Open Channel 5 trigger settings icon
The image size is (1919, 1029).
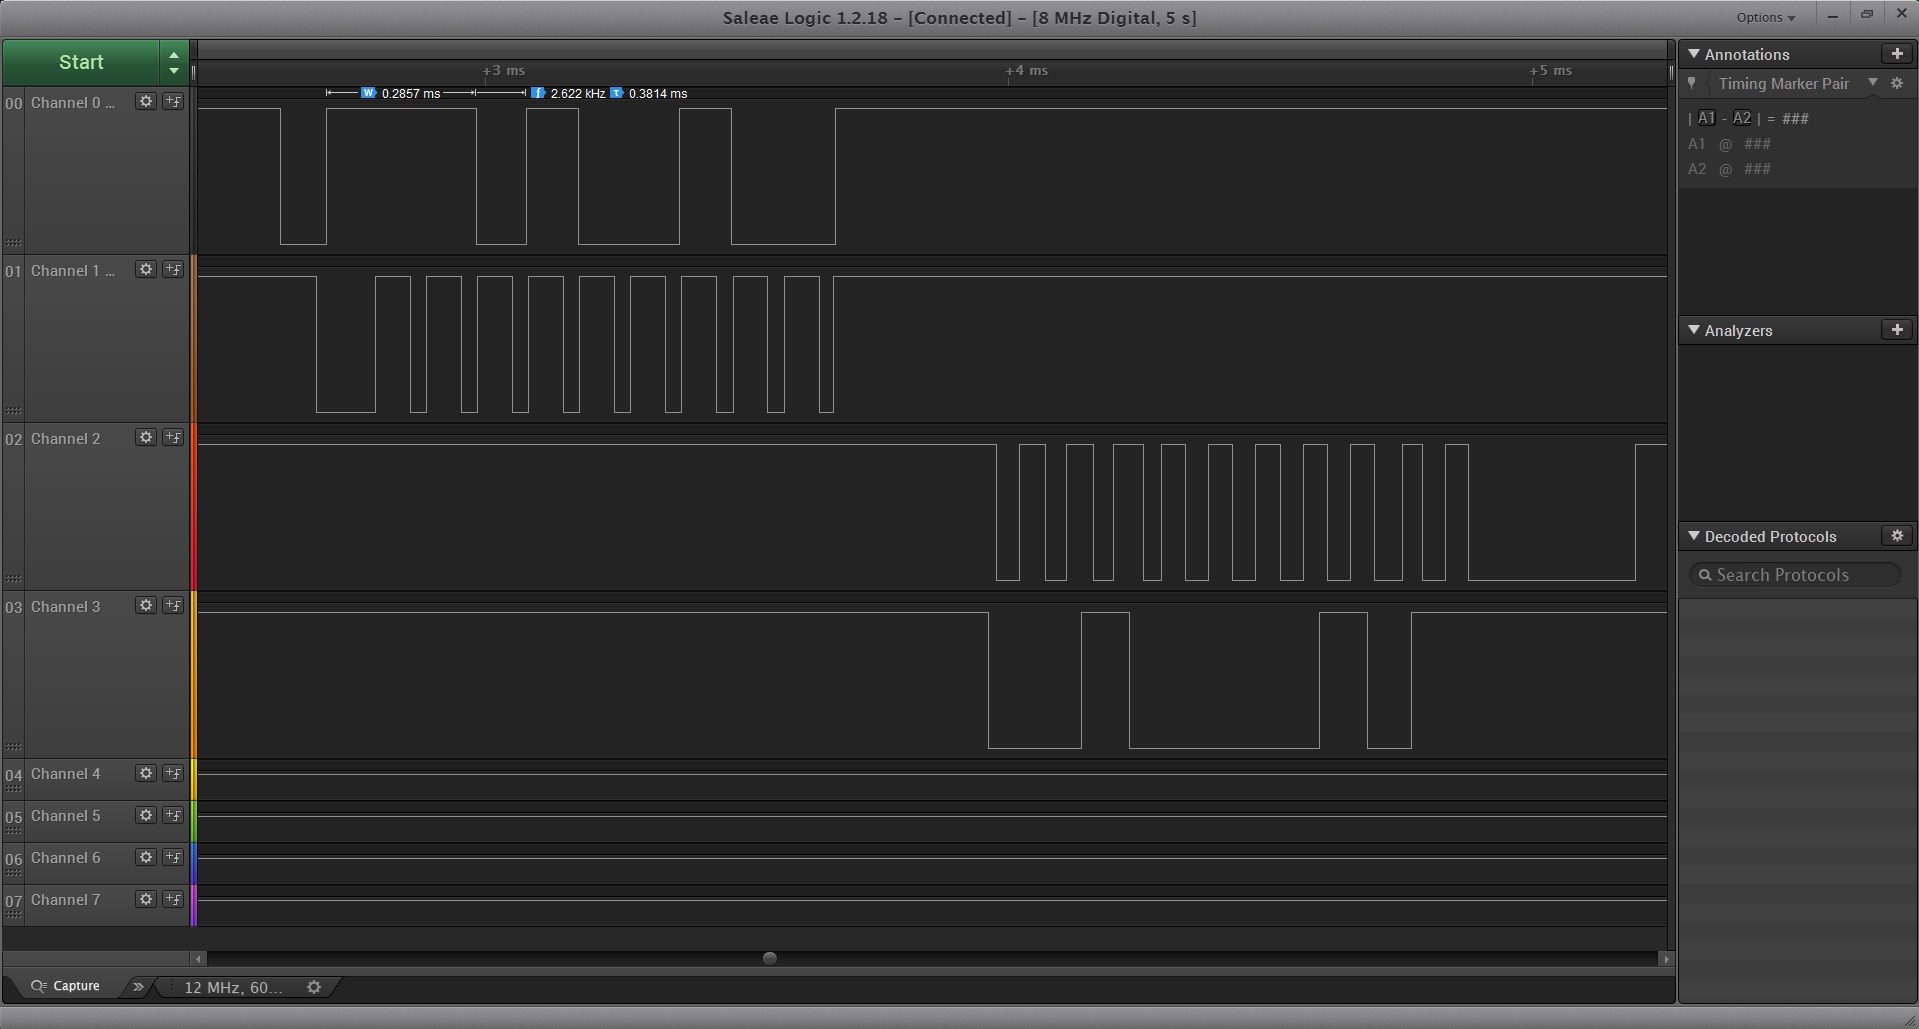173,815
